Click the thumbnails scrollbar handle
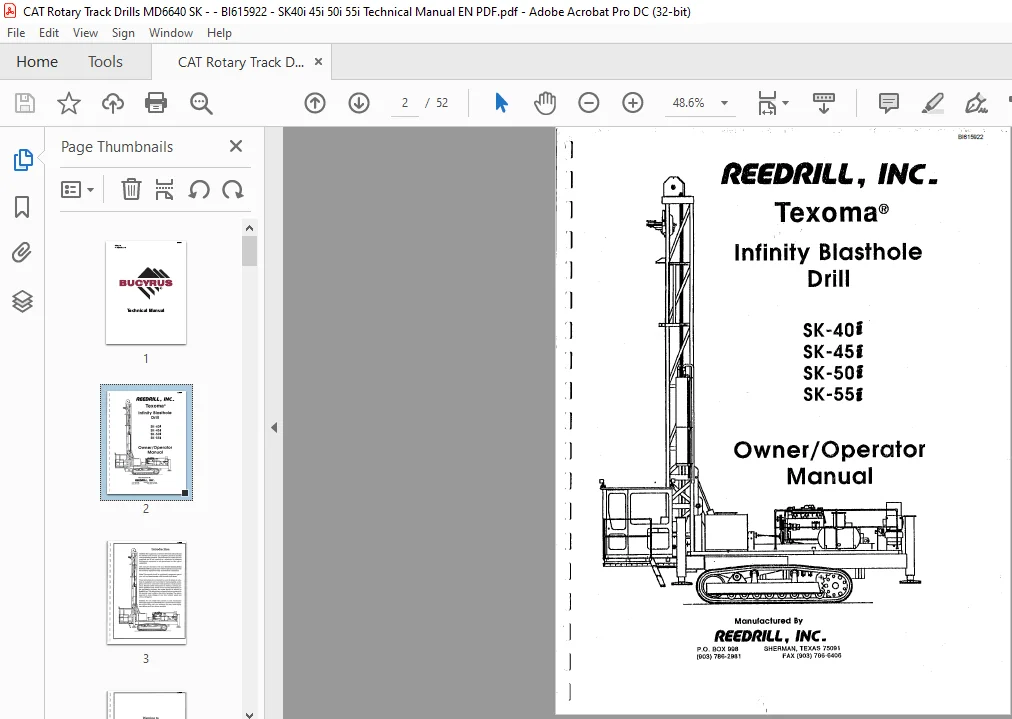This screenshot has width=1012, height=719. [x=250, y=251]
